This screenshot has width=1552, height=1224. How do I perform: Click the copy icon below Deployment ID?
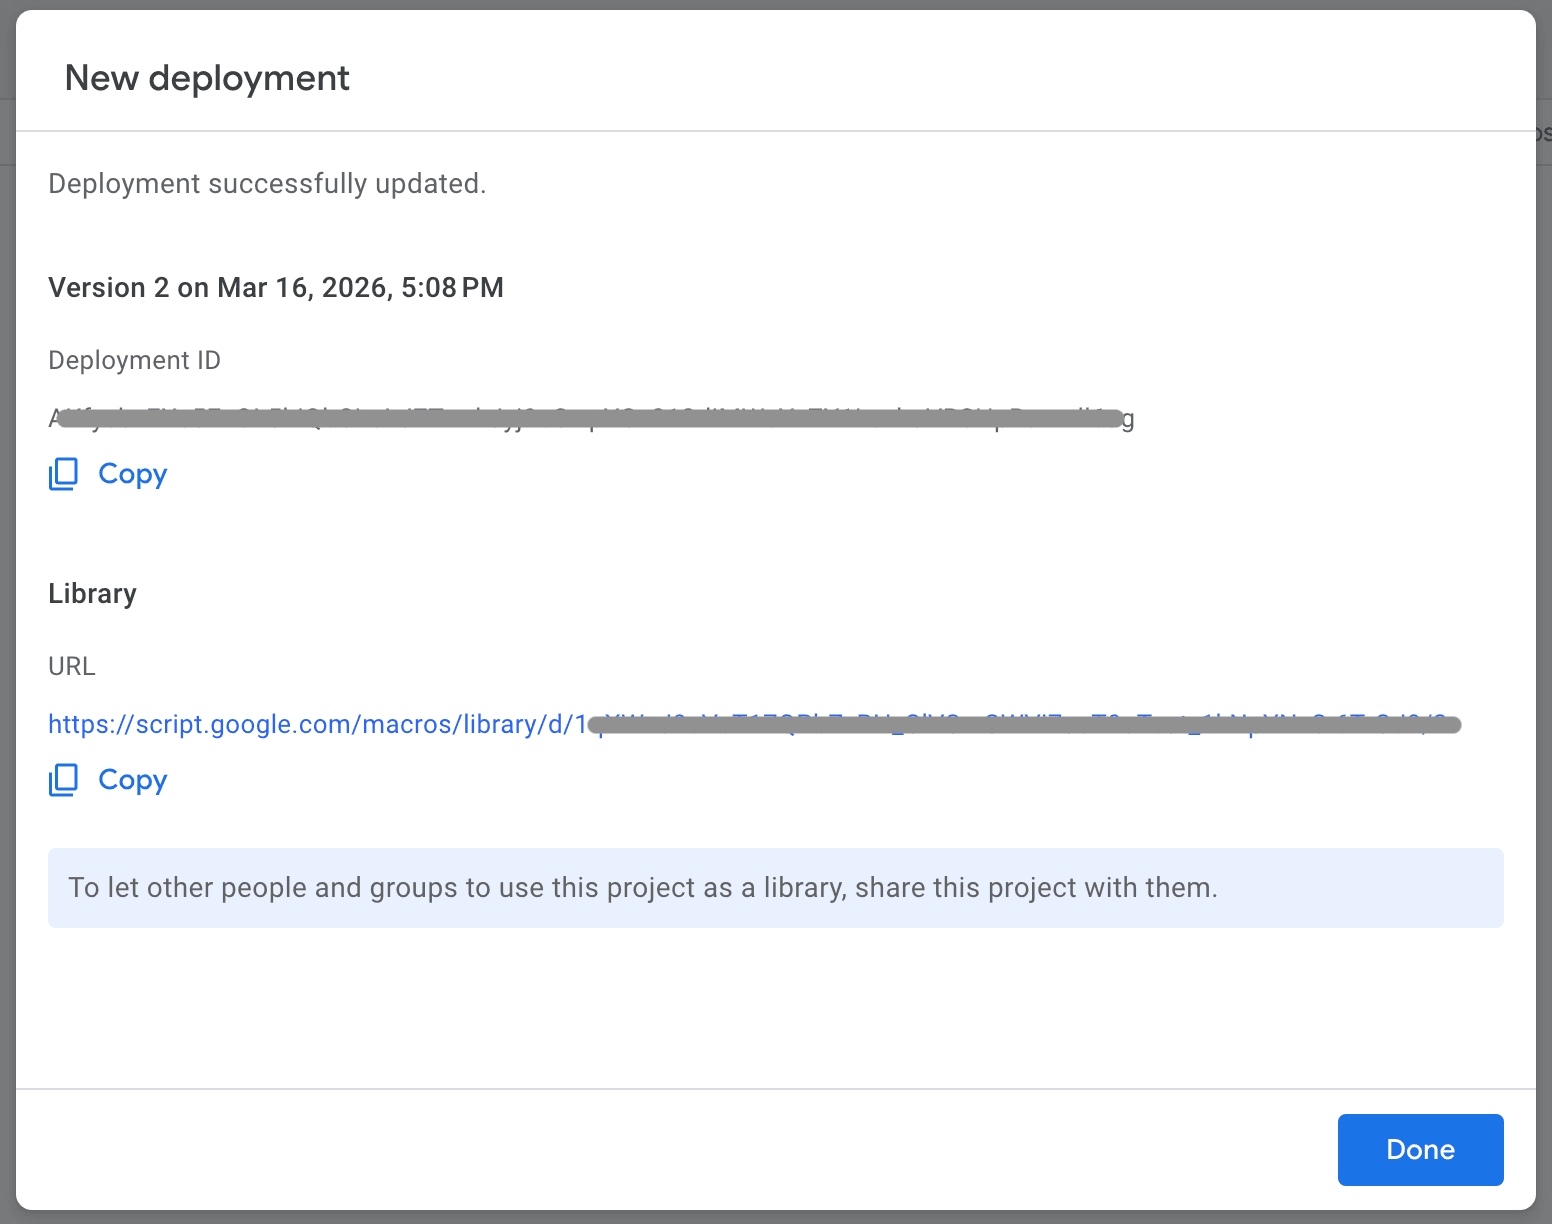pos(64,474)
